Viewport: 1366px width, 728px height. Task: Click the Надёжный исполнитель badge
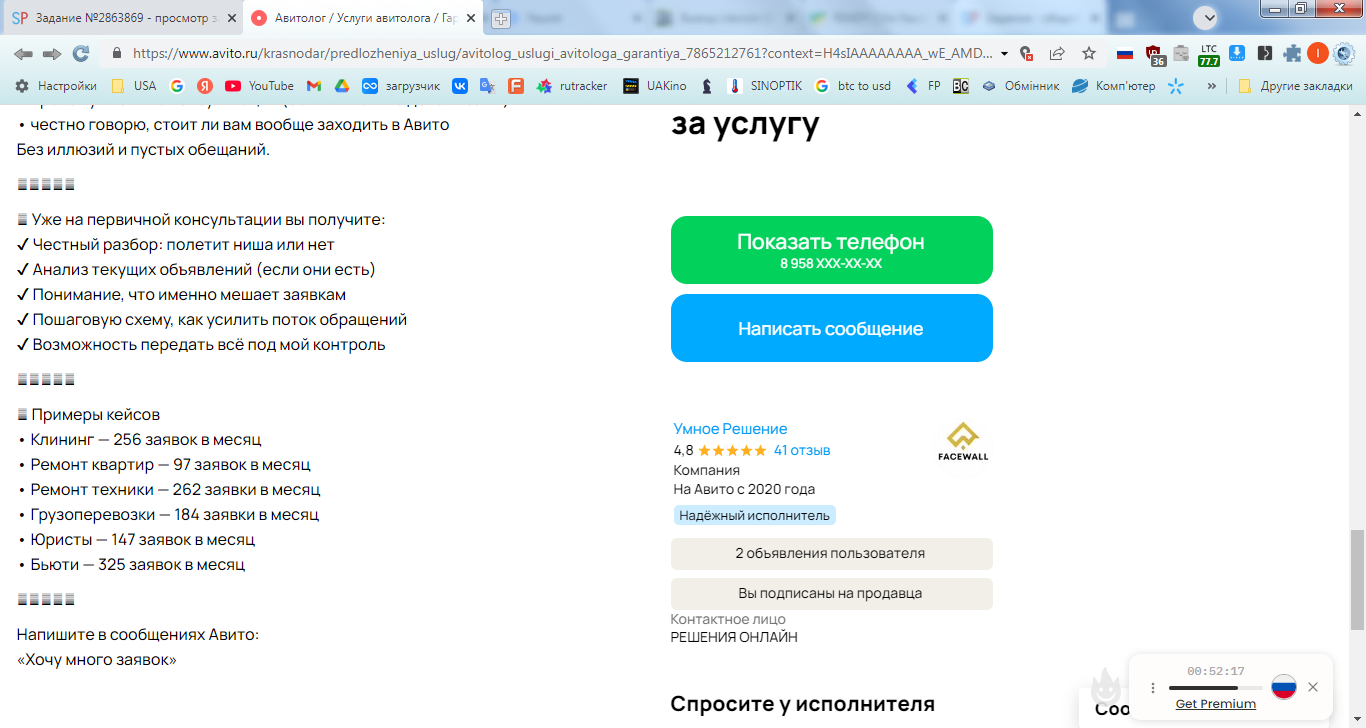[x=754, y=515]
